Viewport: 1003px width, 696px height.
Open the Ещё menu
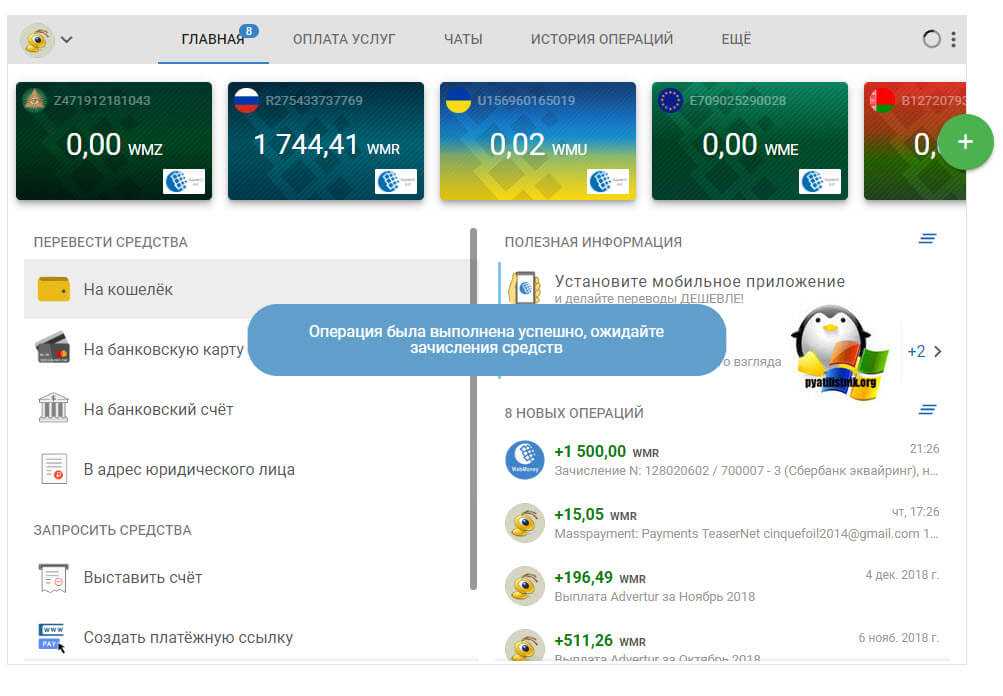coord(736,40)
